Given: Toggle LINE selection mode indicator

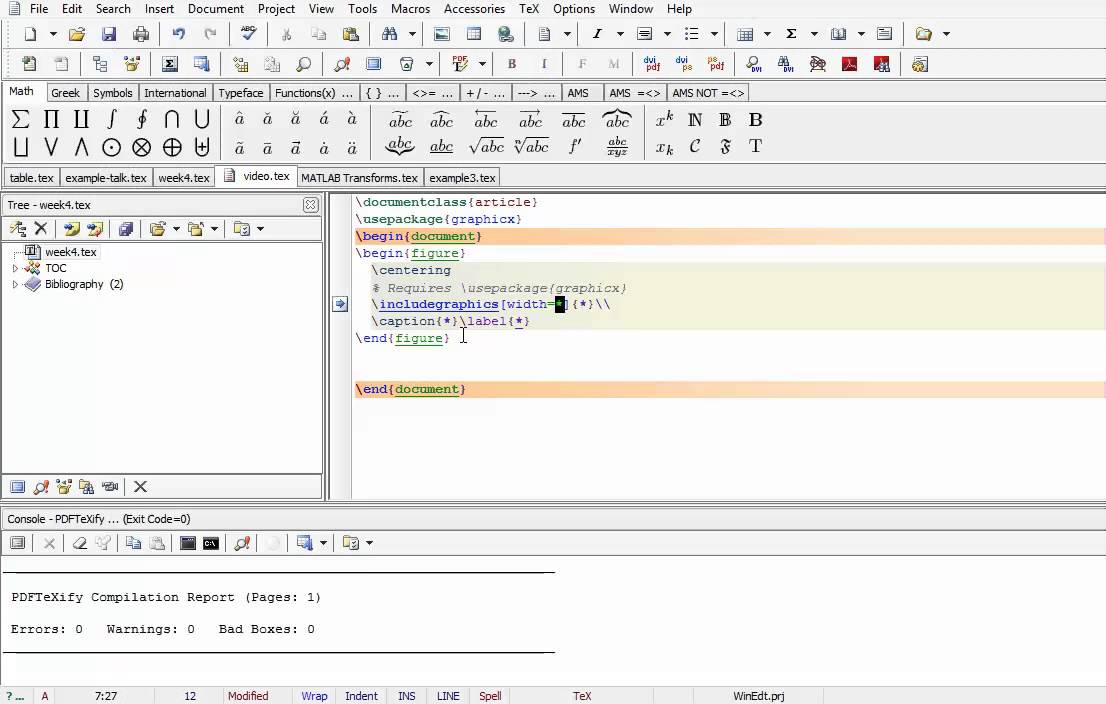Looking at the screenshot, I should tap(448, 696).
